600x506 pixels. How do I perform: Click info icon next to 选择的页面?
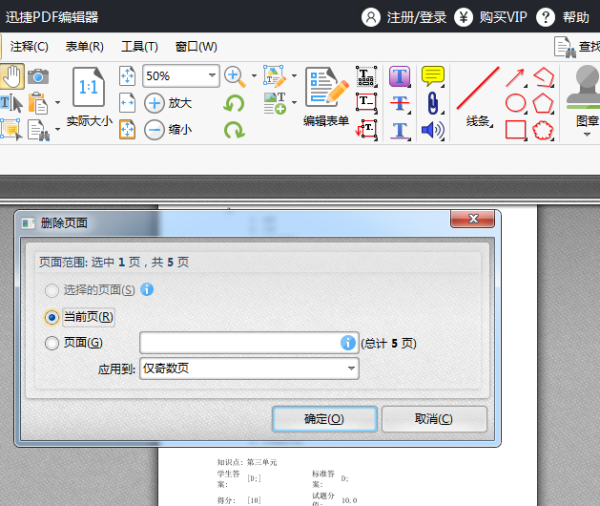click(147, 289)
